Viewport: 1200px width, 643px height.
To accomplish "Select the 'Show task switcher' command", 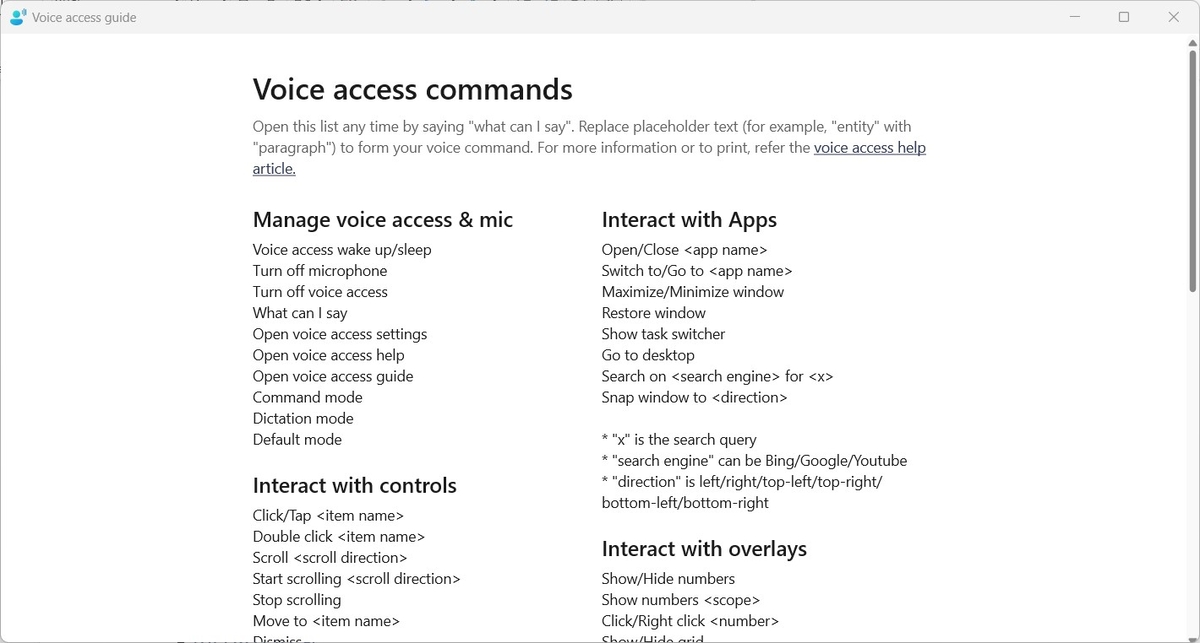I will [x=662, y=334].
